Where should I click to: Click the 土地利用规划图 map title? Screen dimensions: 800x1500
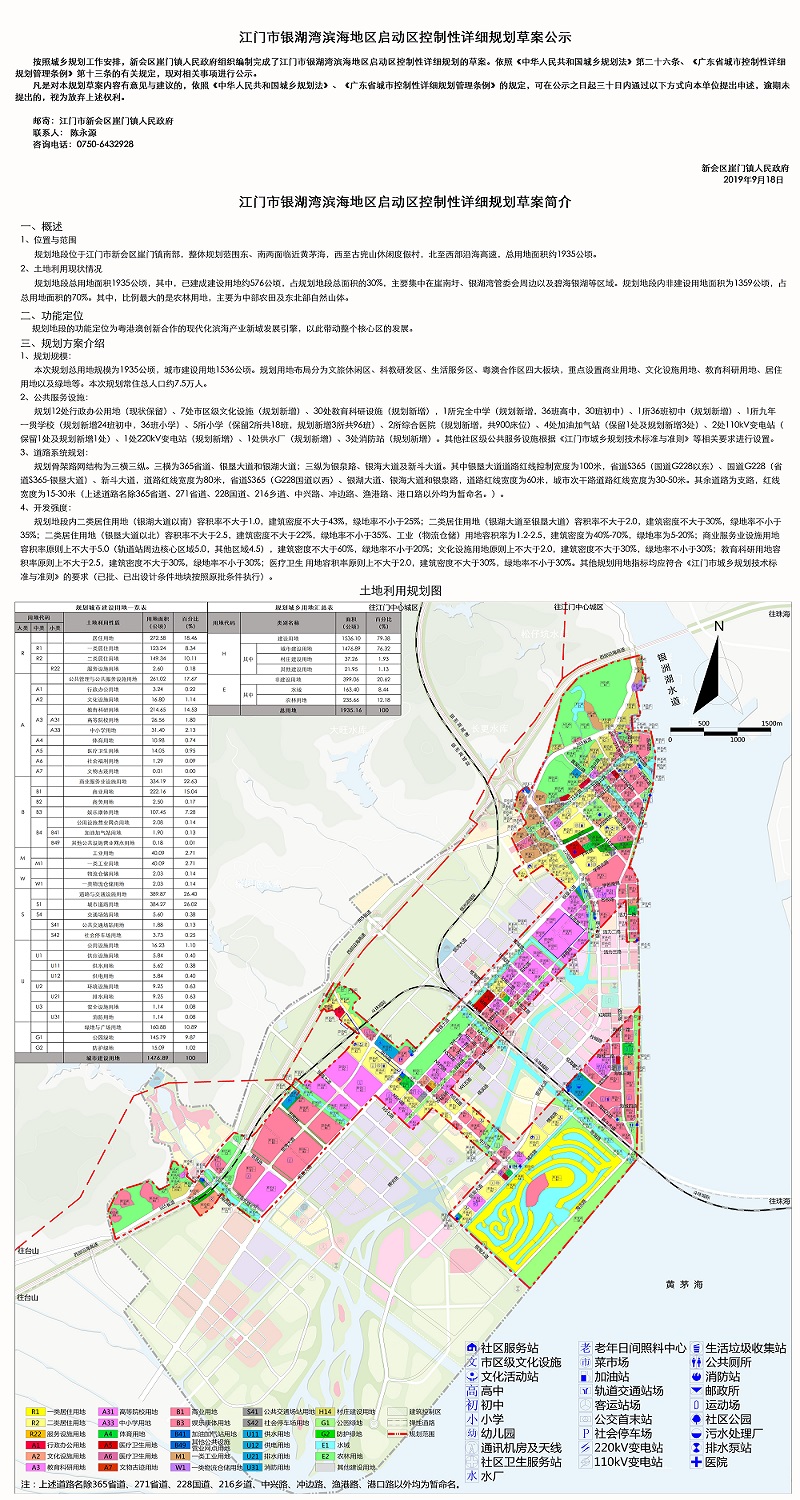point(399,591)
